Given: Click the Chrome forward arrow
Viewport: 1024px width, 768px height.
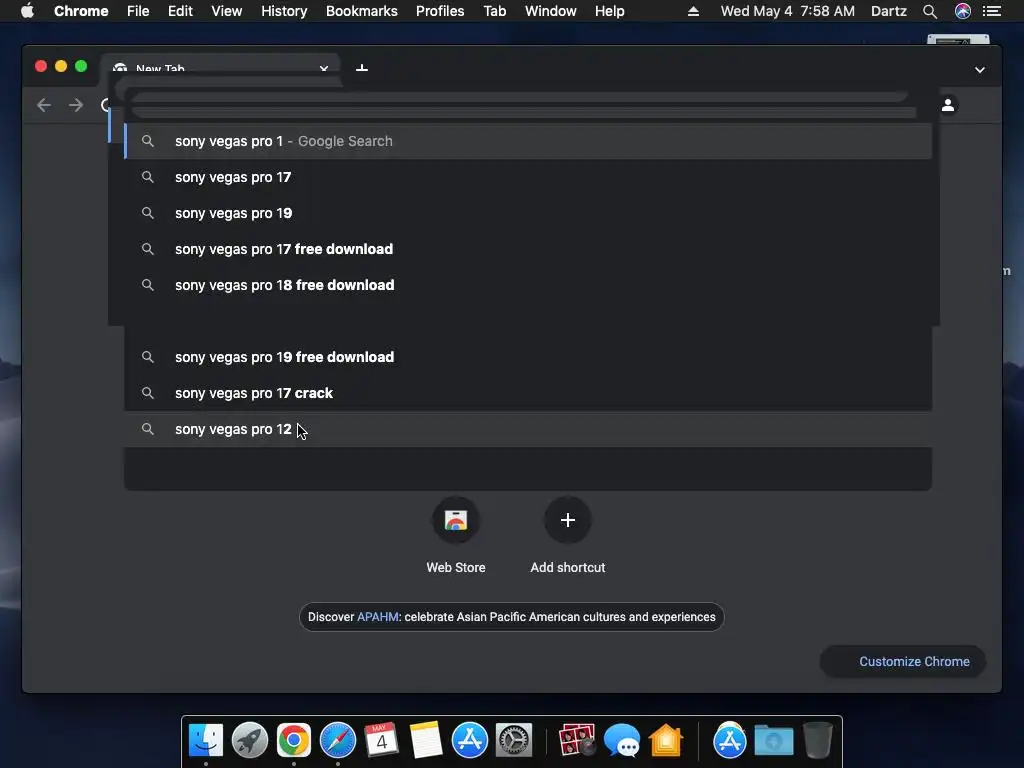Looking at the screenshot, I should (76, 105).
